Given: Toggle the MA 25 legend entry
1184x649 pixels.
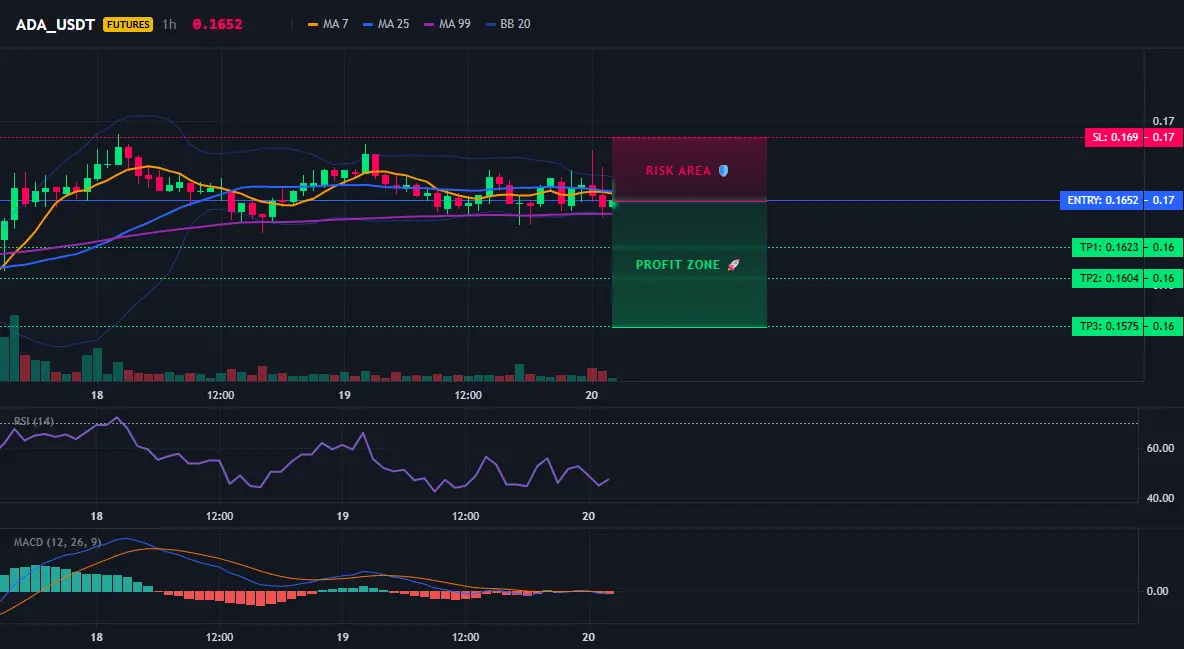Looking at the screenshot, I should [x=386, y=24].
